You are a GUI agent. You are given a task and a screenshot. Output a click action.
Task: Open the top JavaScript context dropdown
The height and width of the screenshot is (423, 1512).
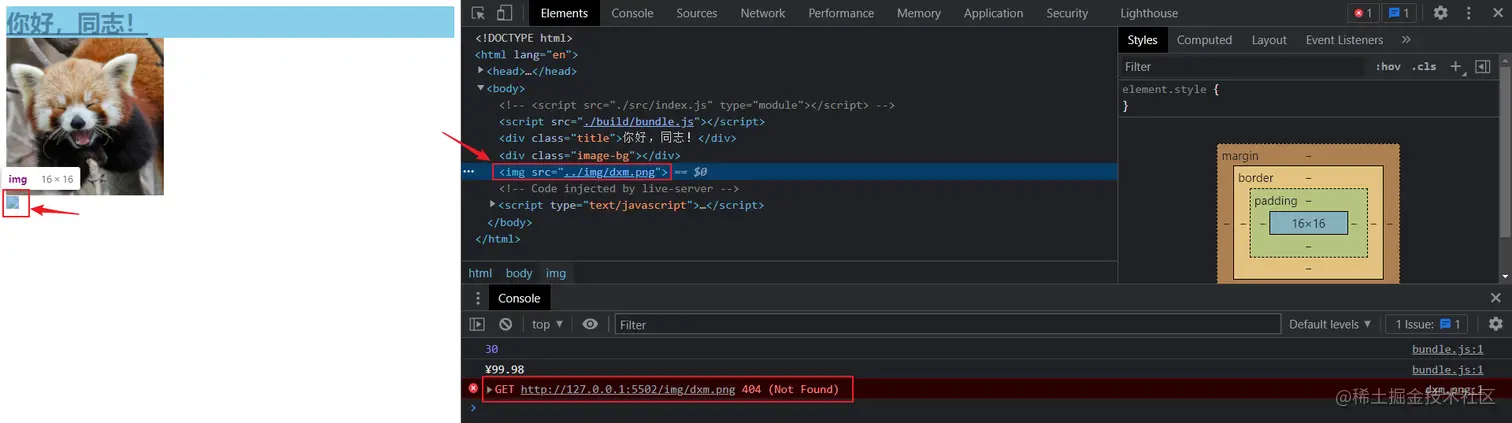pyautogui.click(x=547, y=324)
